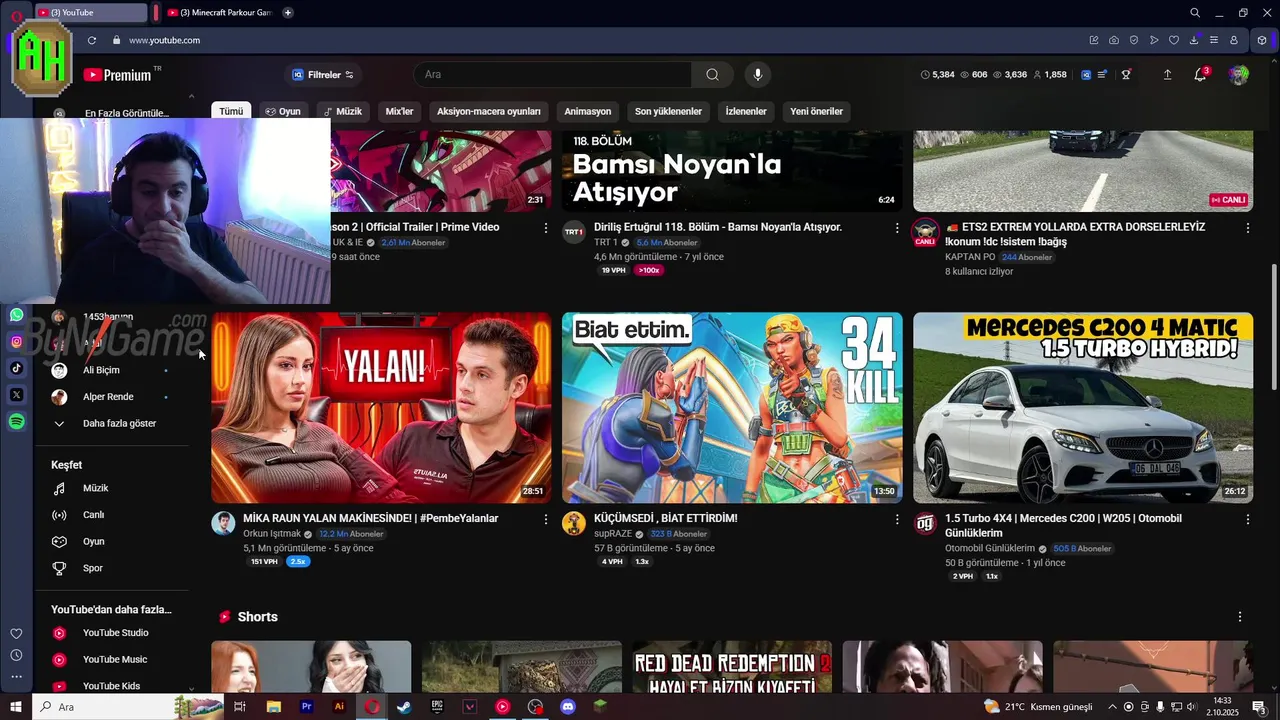Open the Opera snapshot camera icon
Screen dimensions: 1280x720
click(x=1114, y=40)
